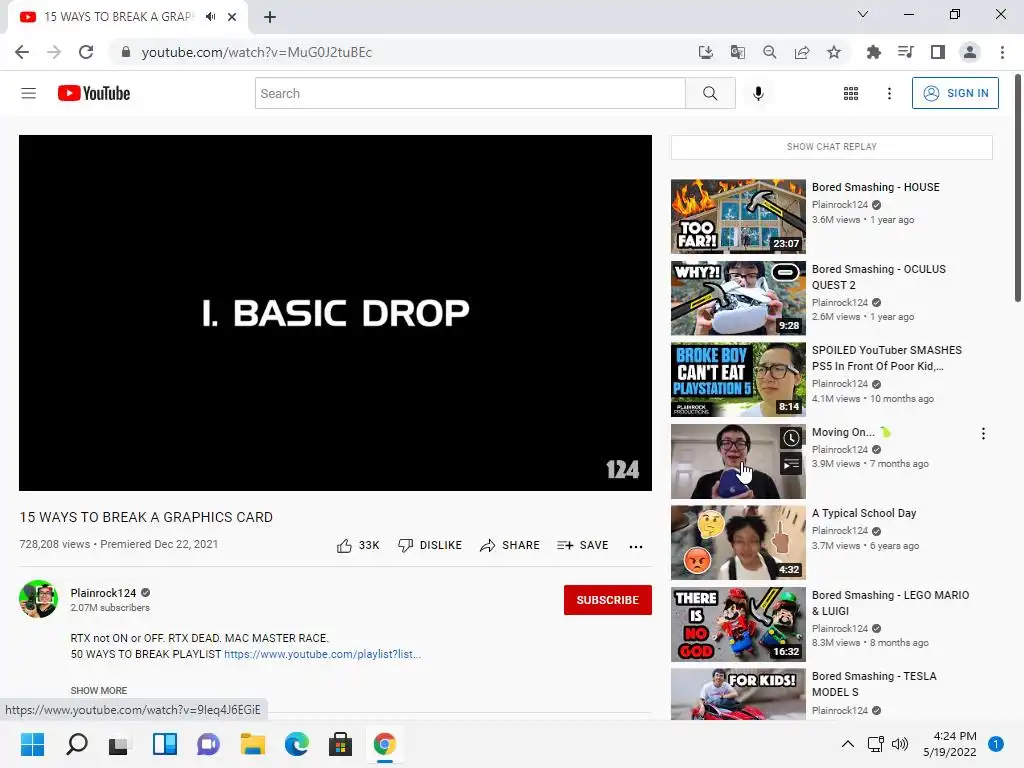Go to the YouTube home logo

tap(93, 93)
